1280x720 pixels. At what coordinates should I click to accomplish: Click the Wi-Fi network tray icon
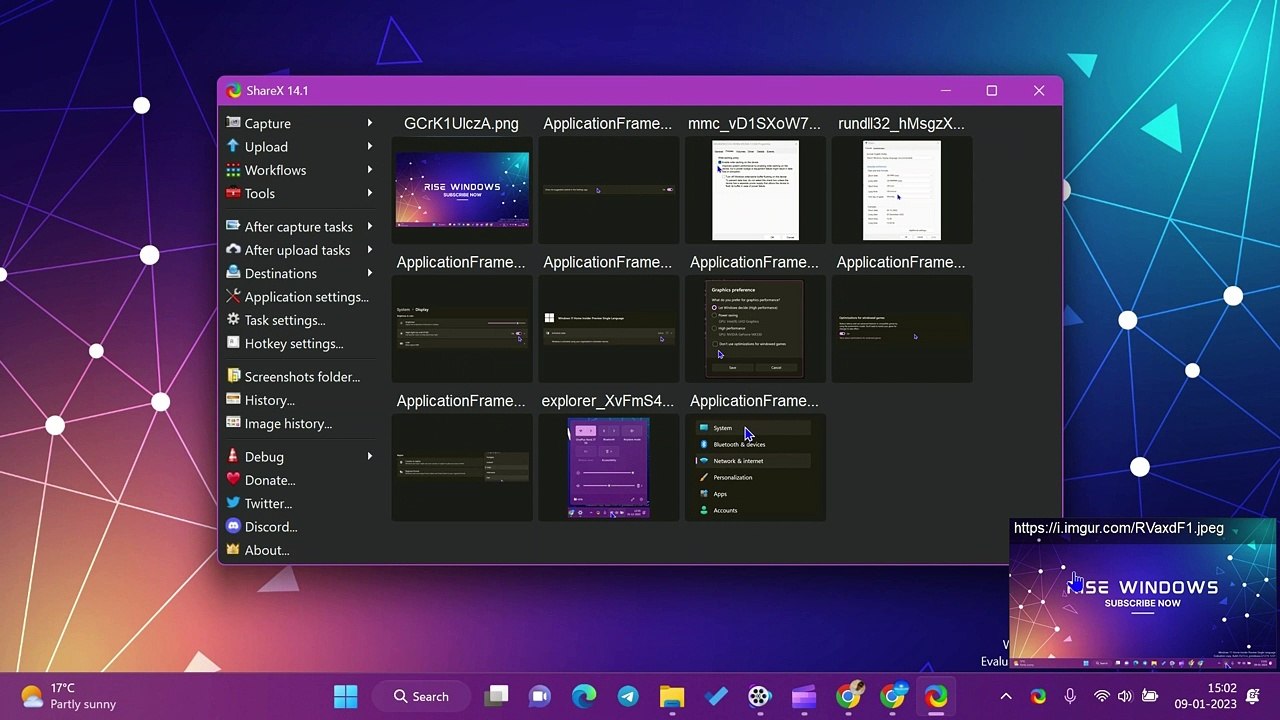tap(1101, 697)
